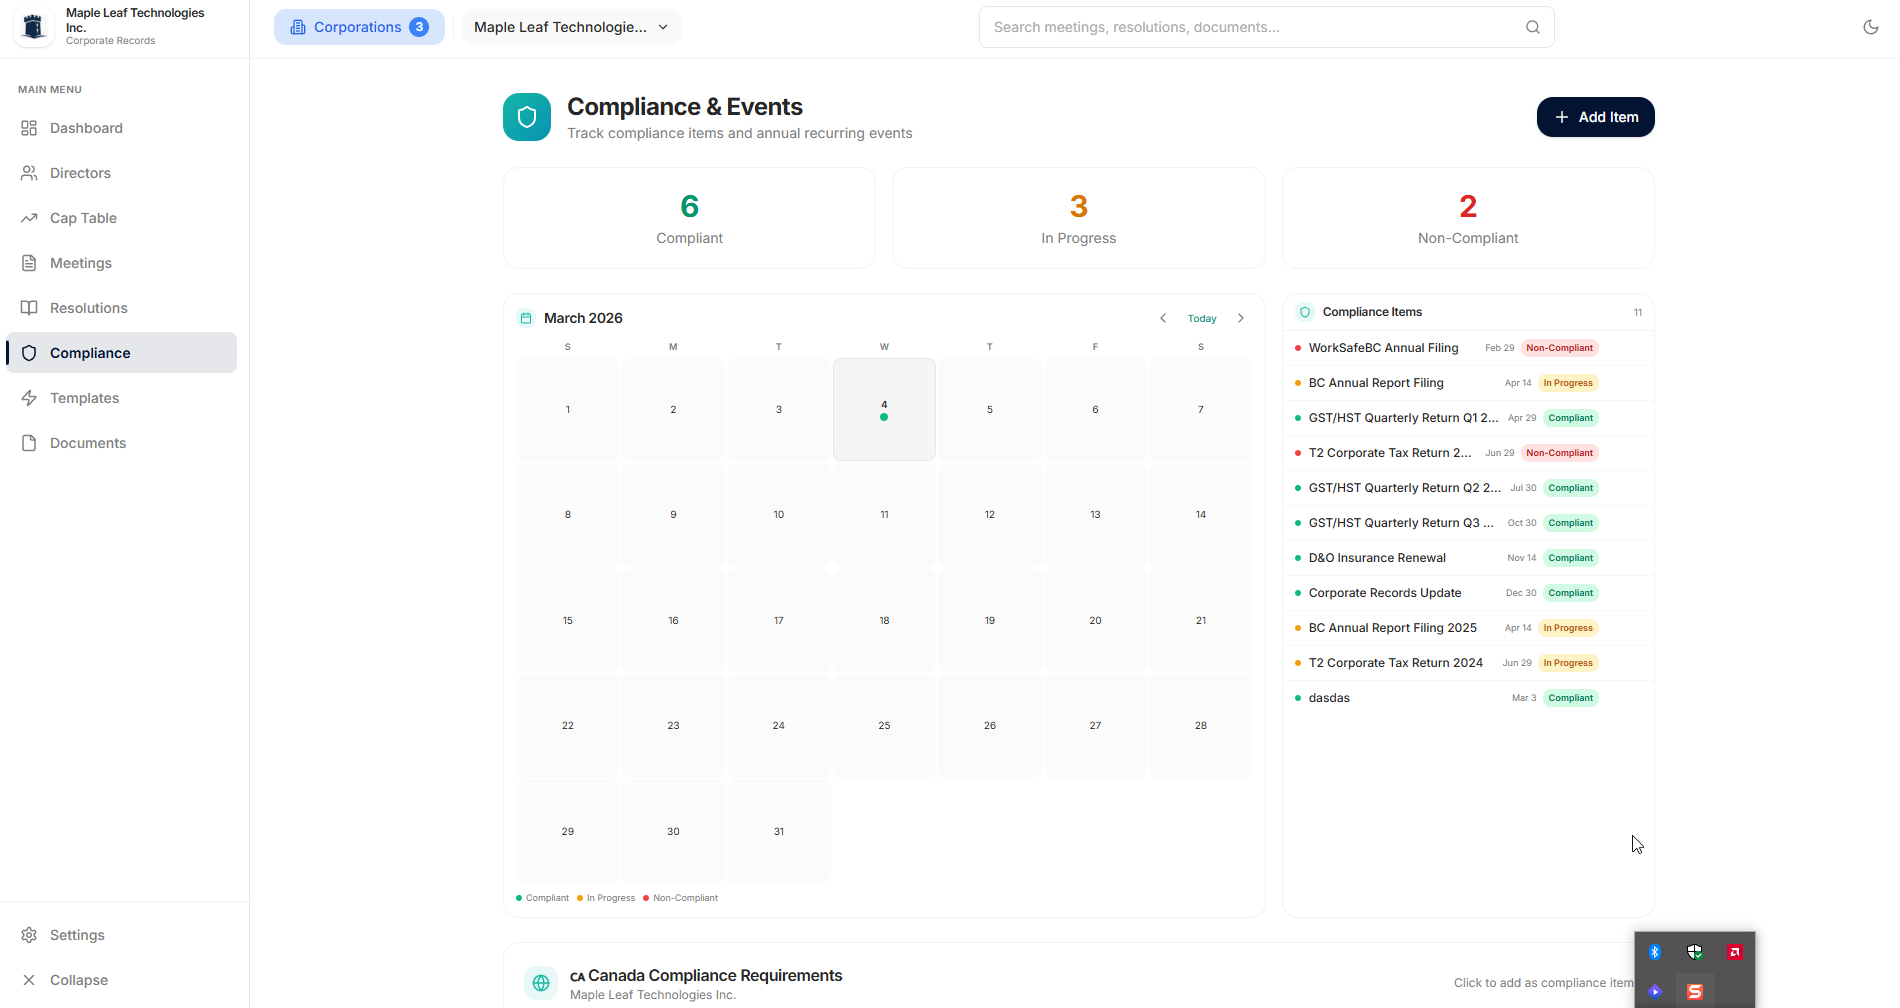This screenshot has height=1008, width=1900.
Task: Open BC Annual Report Filing Apr 14 item
Action: click(x=1468, y=383)
